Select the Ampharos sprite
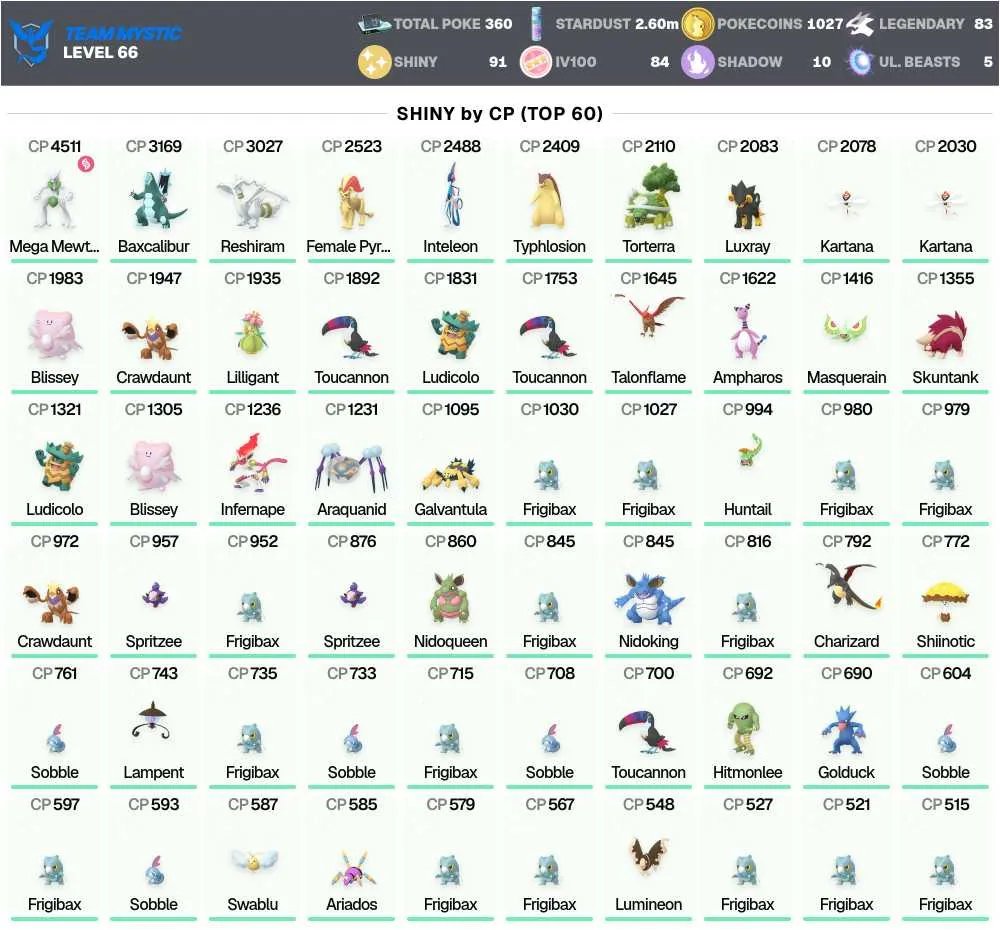 [x=746, y=332]
